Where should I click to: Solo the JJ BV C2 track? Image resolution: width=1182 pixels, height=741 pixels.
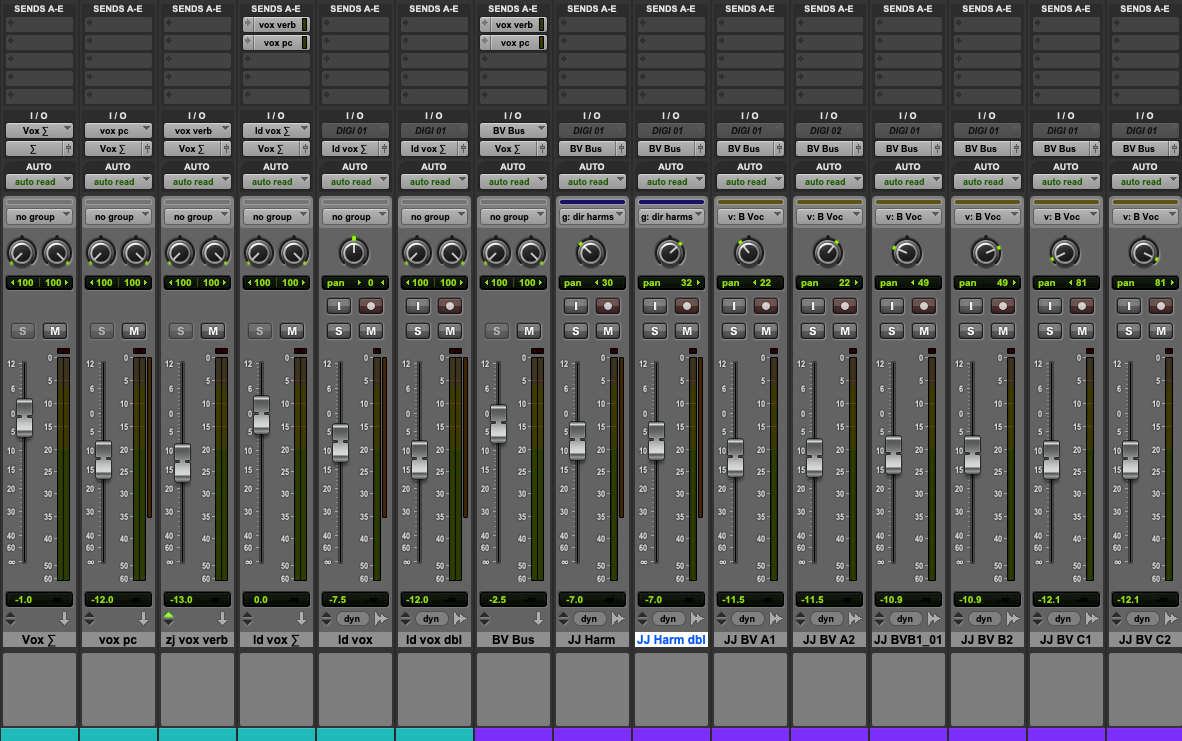coord(1128,331)
